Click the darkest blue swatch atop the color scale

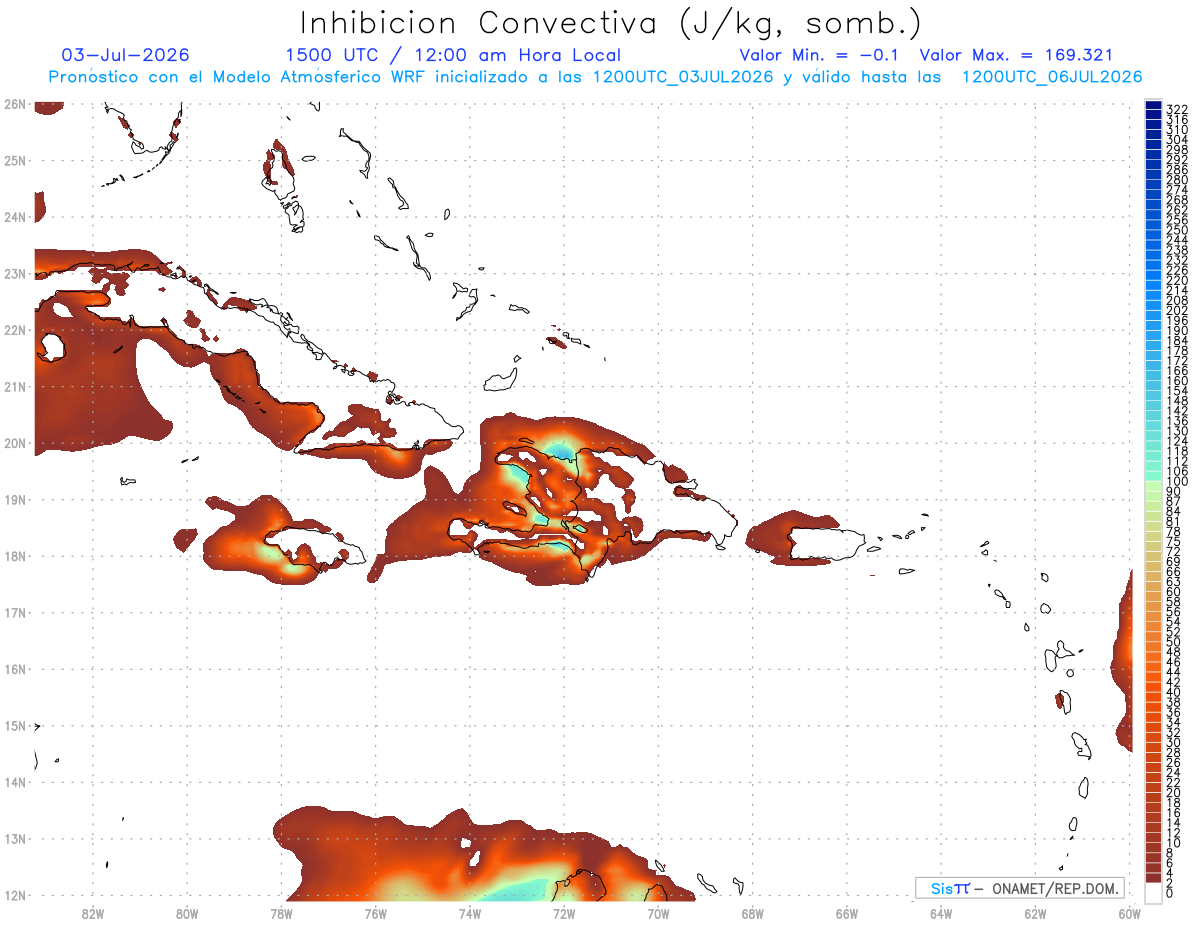(x=1154, y=106)
